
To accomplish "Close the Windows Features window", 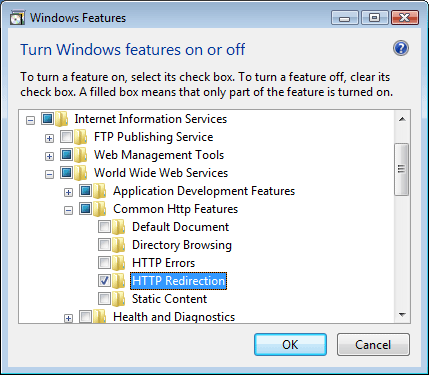I will click(405, 18).
